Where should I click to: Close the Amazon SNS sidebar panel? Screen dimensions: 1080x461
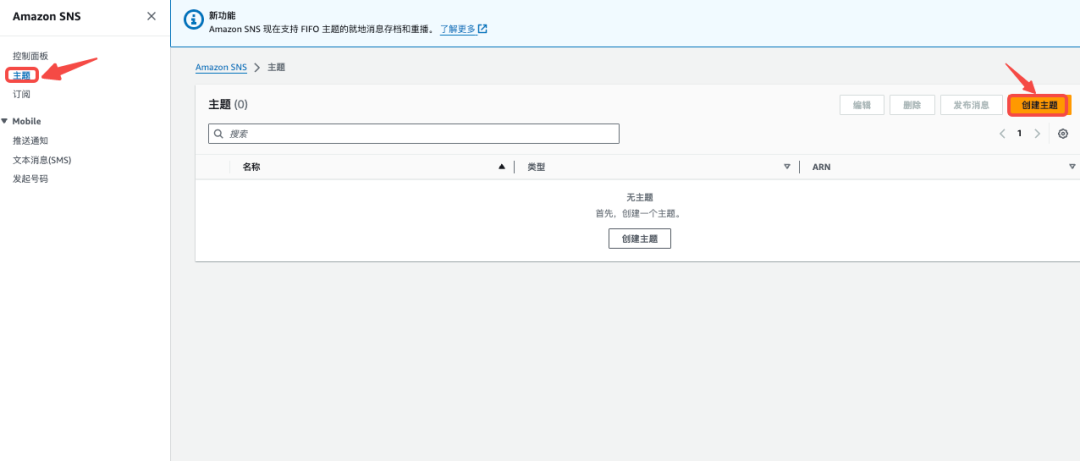pyautogui.click(x=152, y=17)
